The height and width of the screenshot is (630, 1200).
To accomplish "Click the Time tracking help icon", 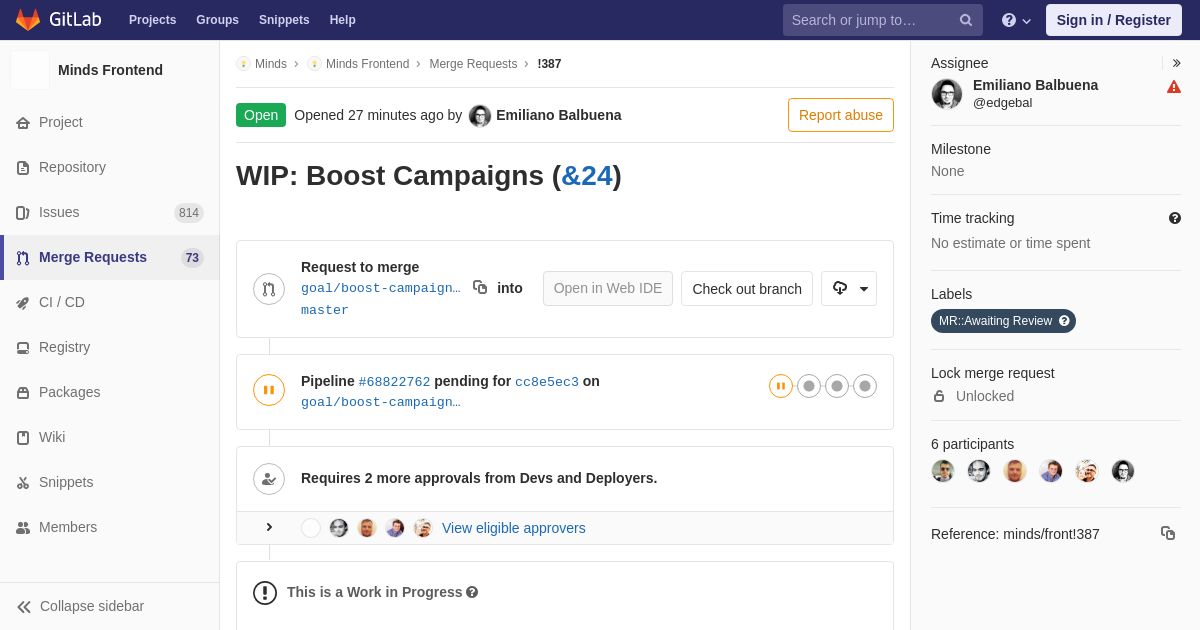I will [1175, 218].
